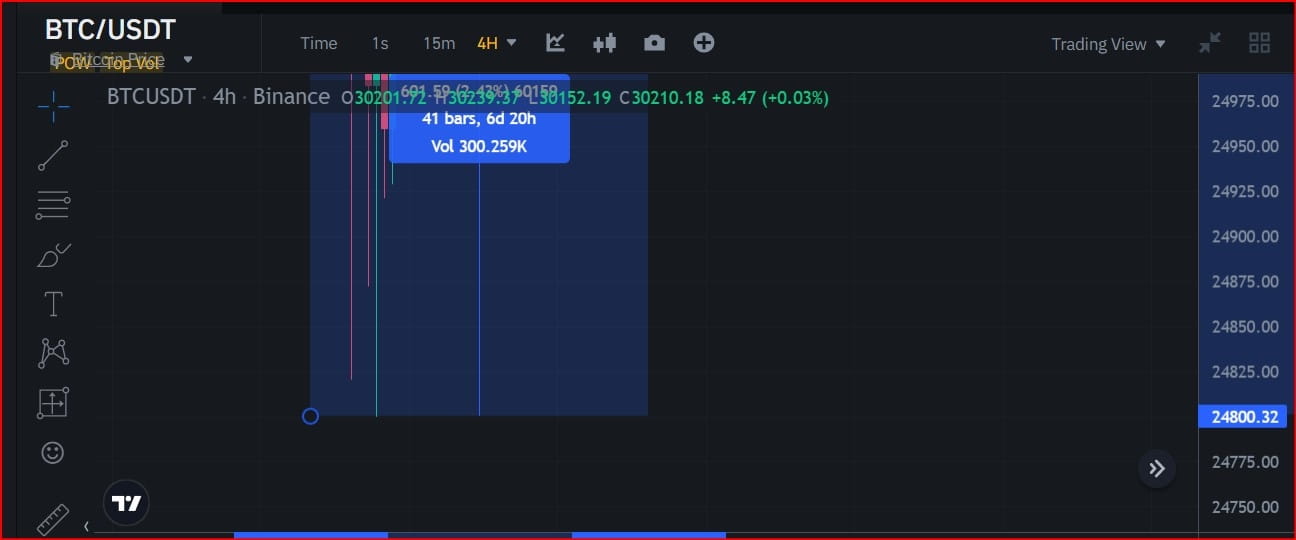Select the crosshair cursor tool
Image resolution: width=1296 pixels, height=540 pixels.
coord(53,105)
